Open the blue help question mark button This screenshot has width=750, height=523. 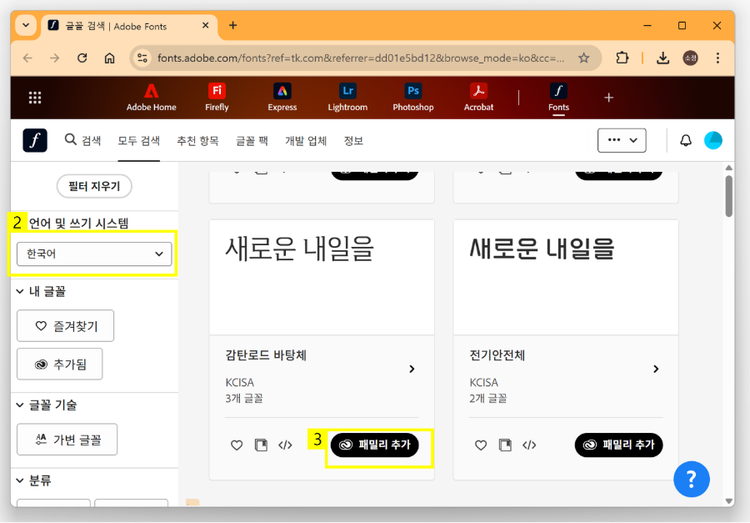point(691,479)
